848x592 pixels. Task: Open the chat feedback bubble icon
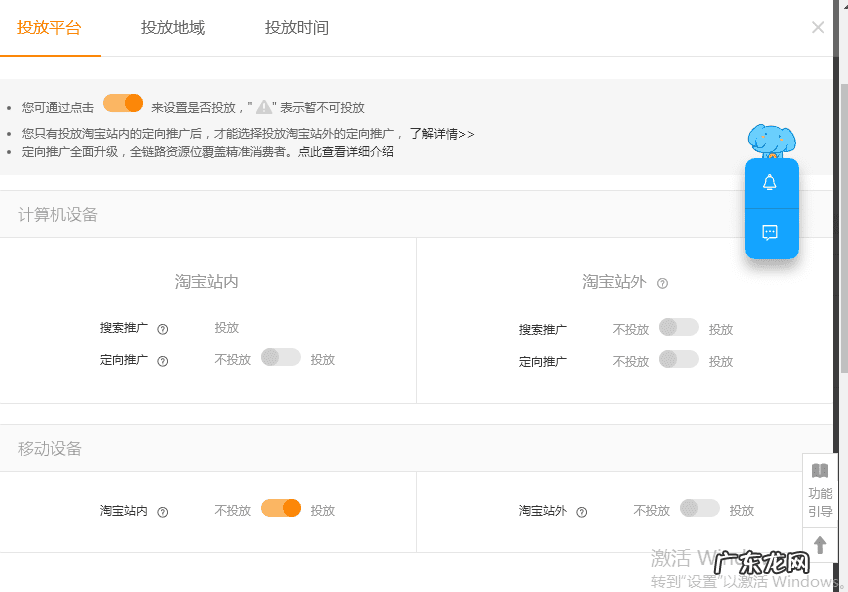point(771,232)
